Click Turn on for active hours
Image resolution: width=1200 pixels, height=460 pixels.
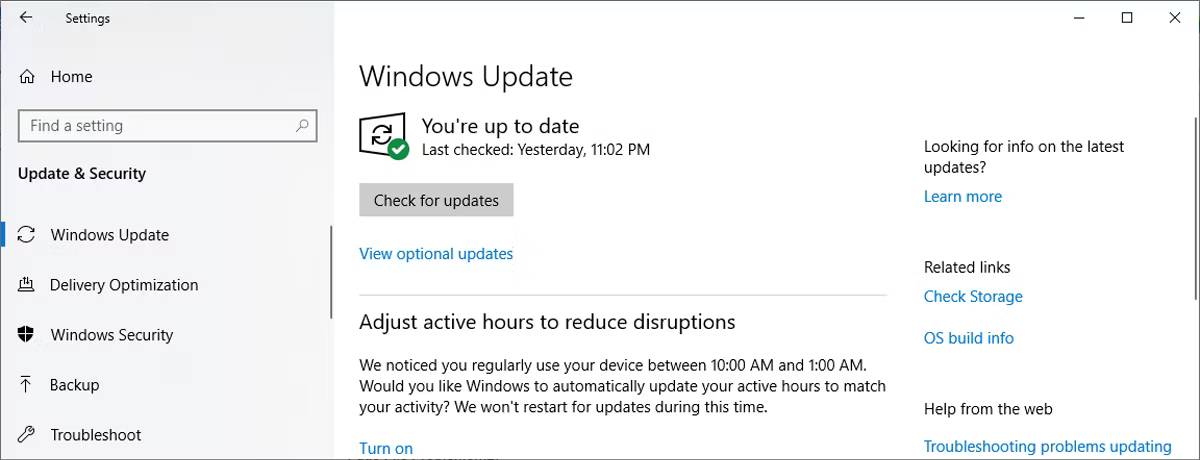tap(386, 449)
